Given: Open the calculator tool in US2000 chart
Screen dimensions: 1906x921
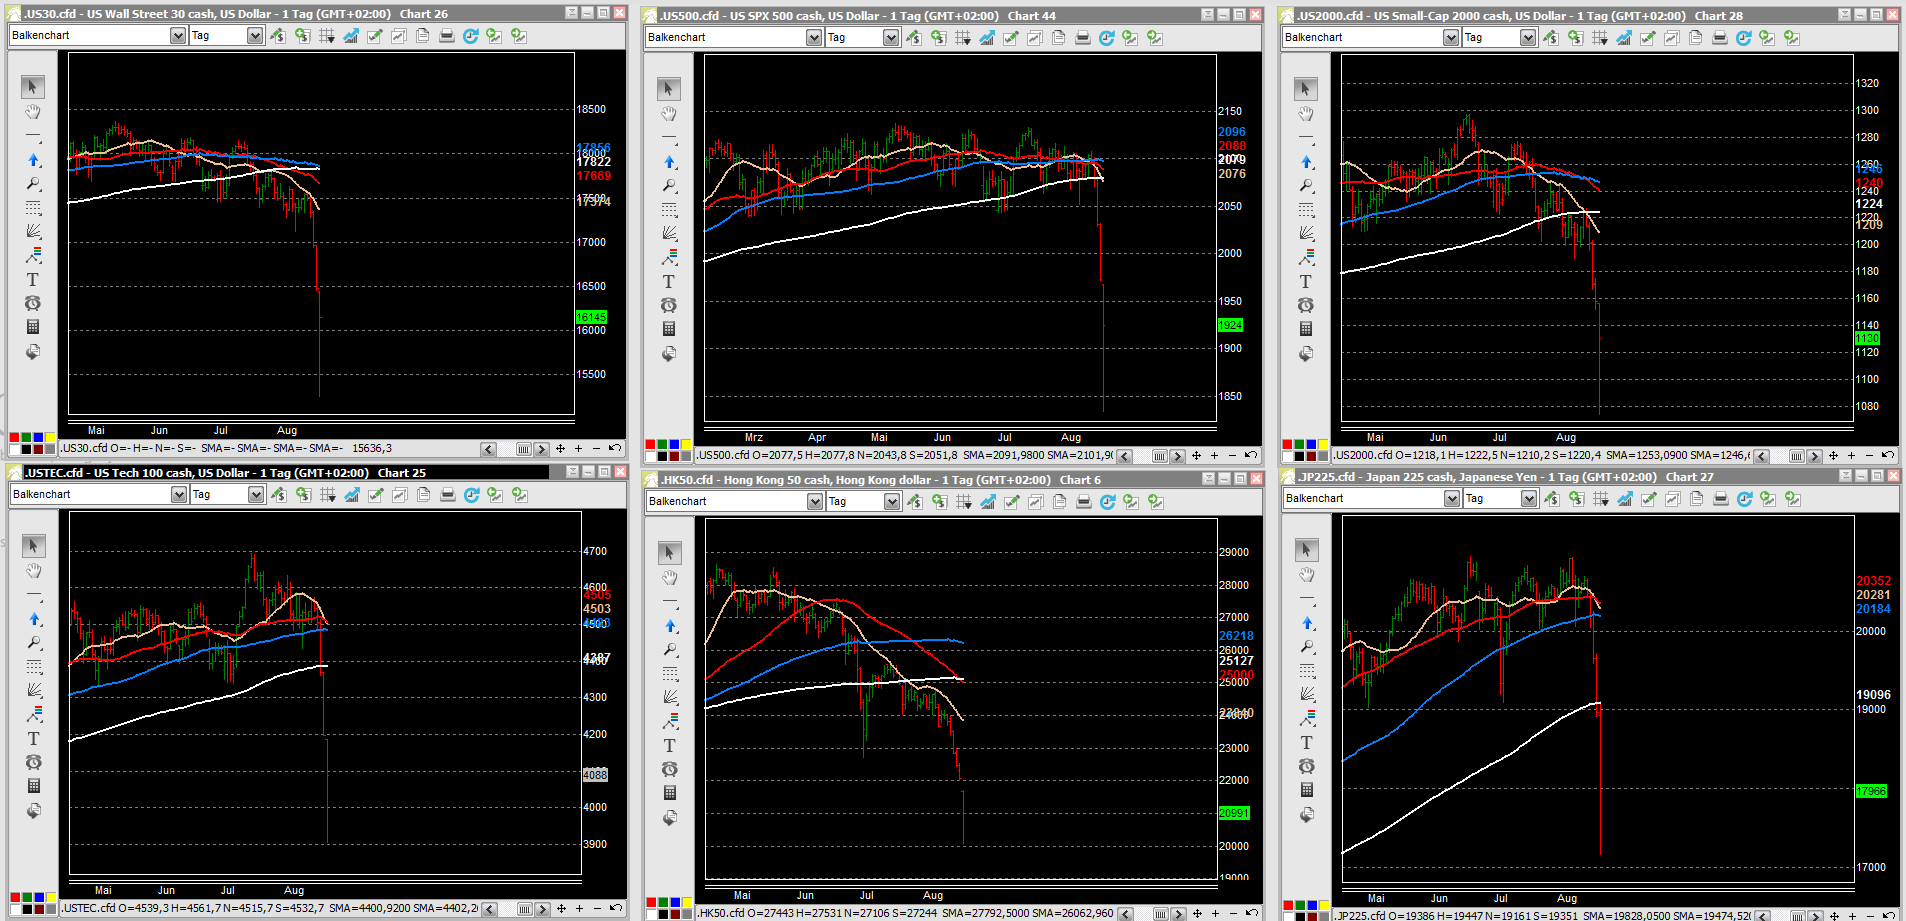Looking at the screenshot, I should (1306, 329).
